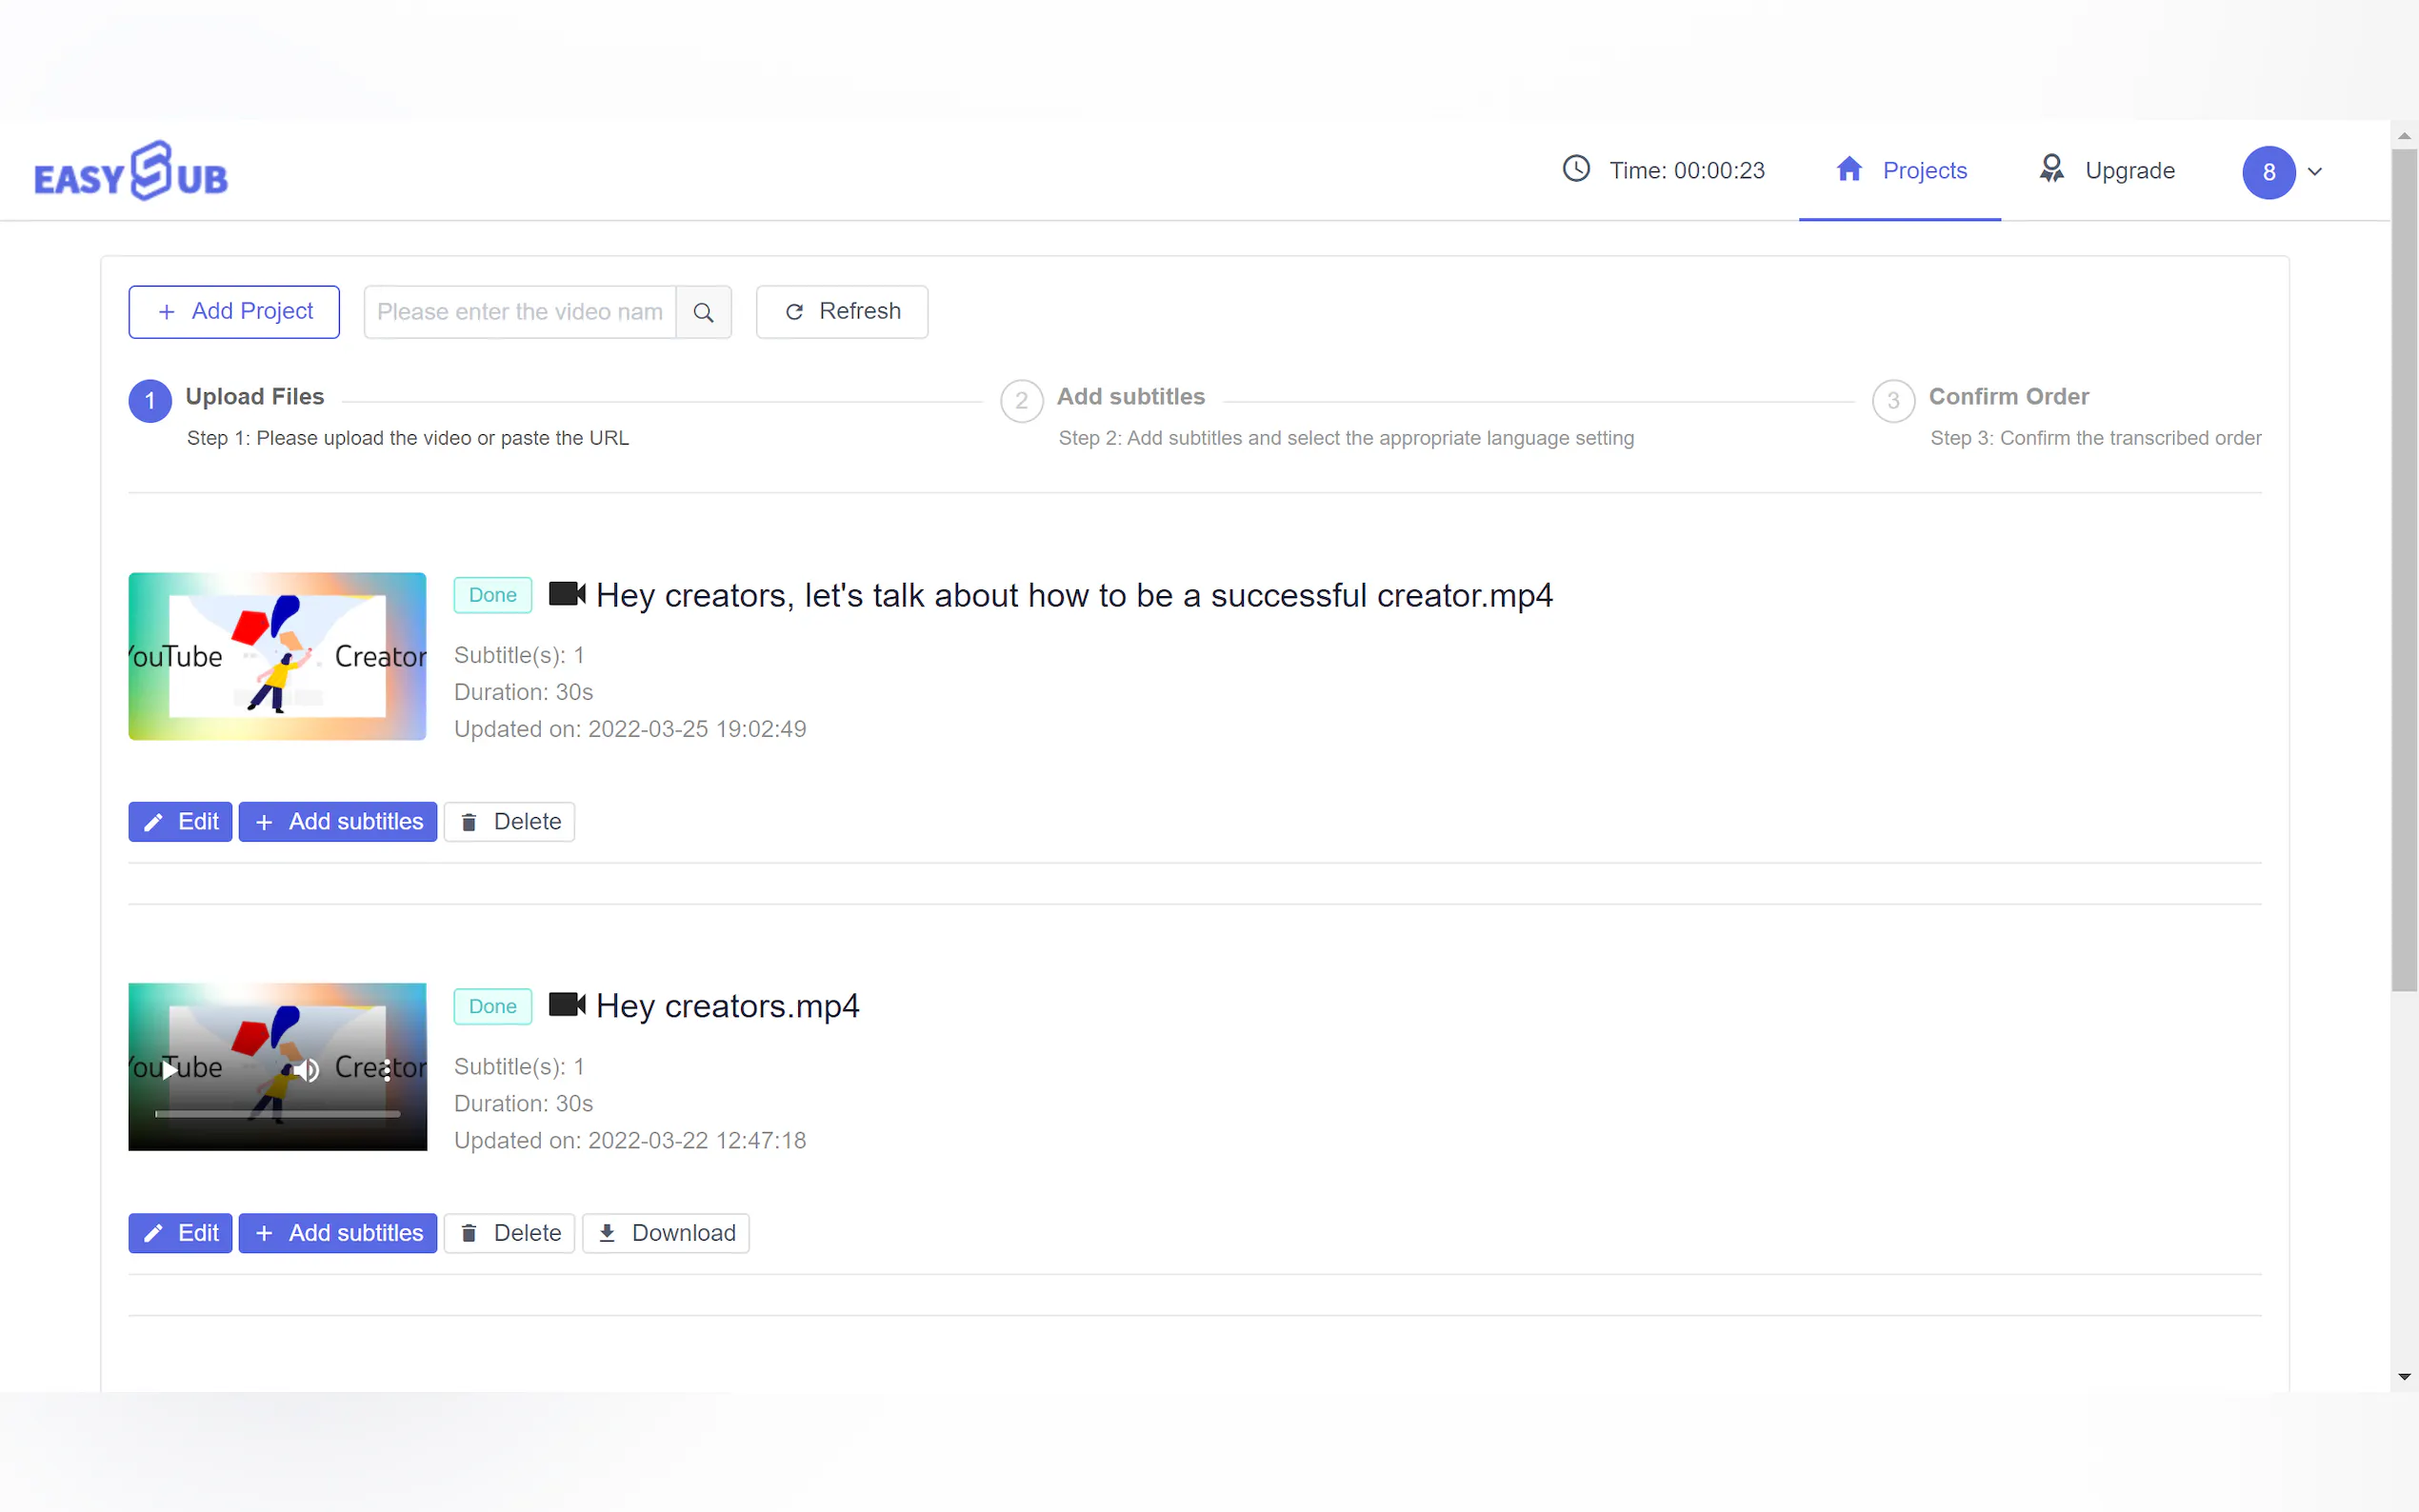Click the video preview progress bar
The height and width of the screenshot is (1512, 2419).
[x=277, y=1113]
